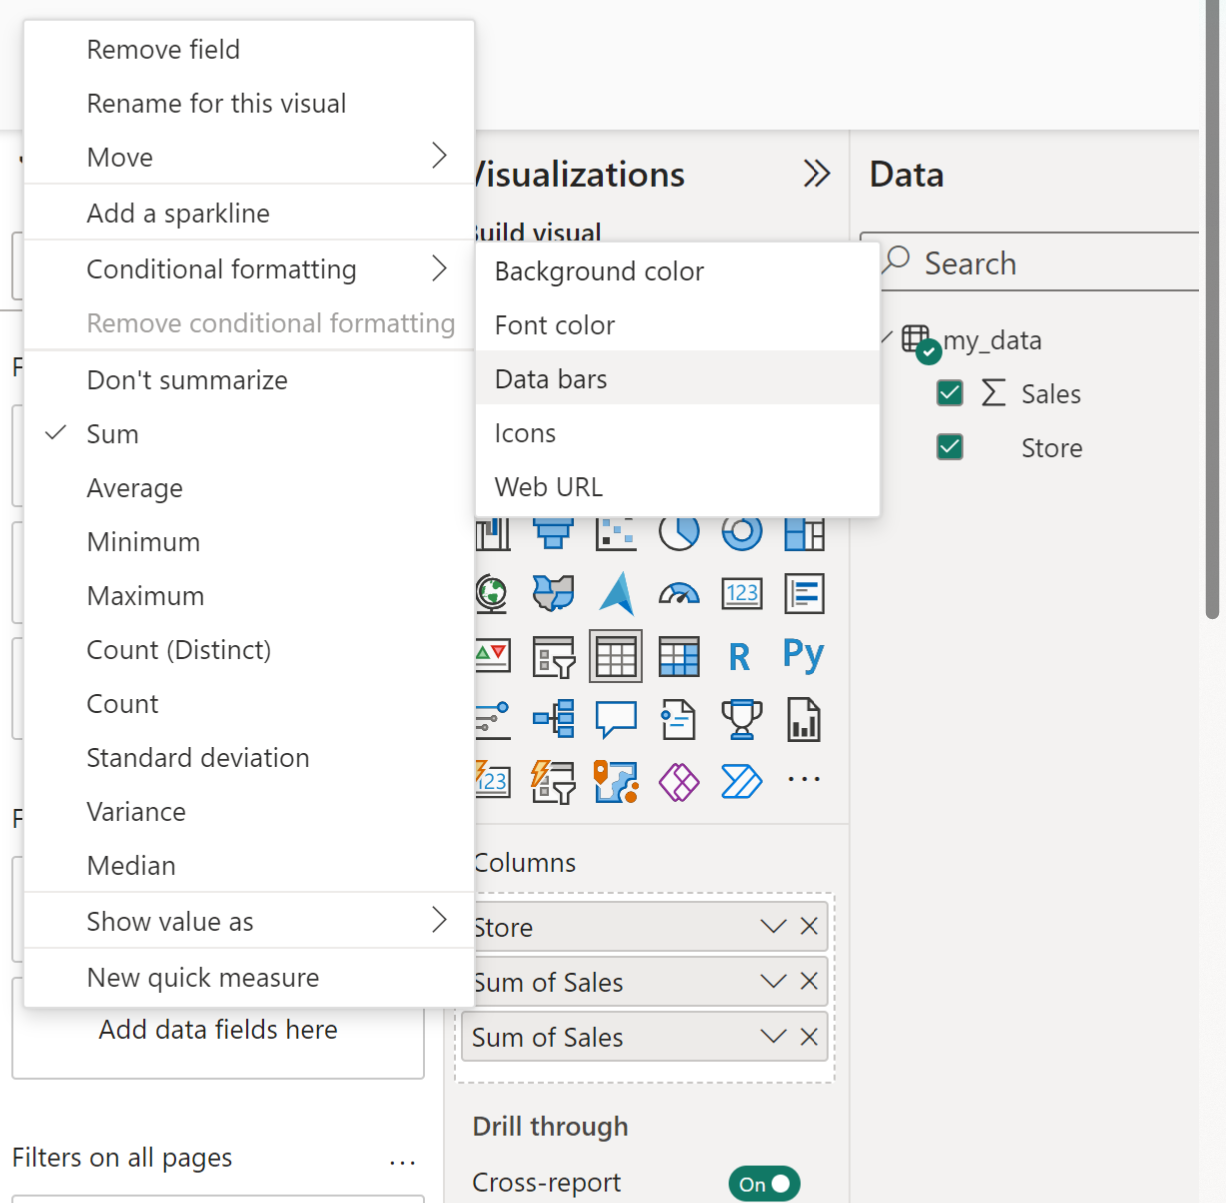Uncheck the Sales field checkbox
Viewport: 1226px width, 1203px height.
click(950, 393)
